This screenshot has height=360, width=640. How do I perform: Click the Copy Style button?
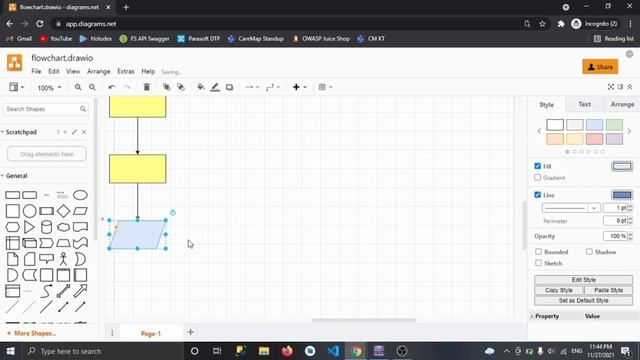558,290
